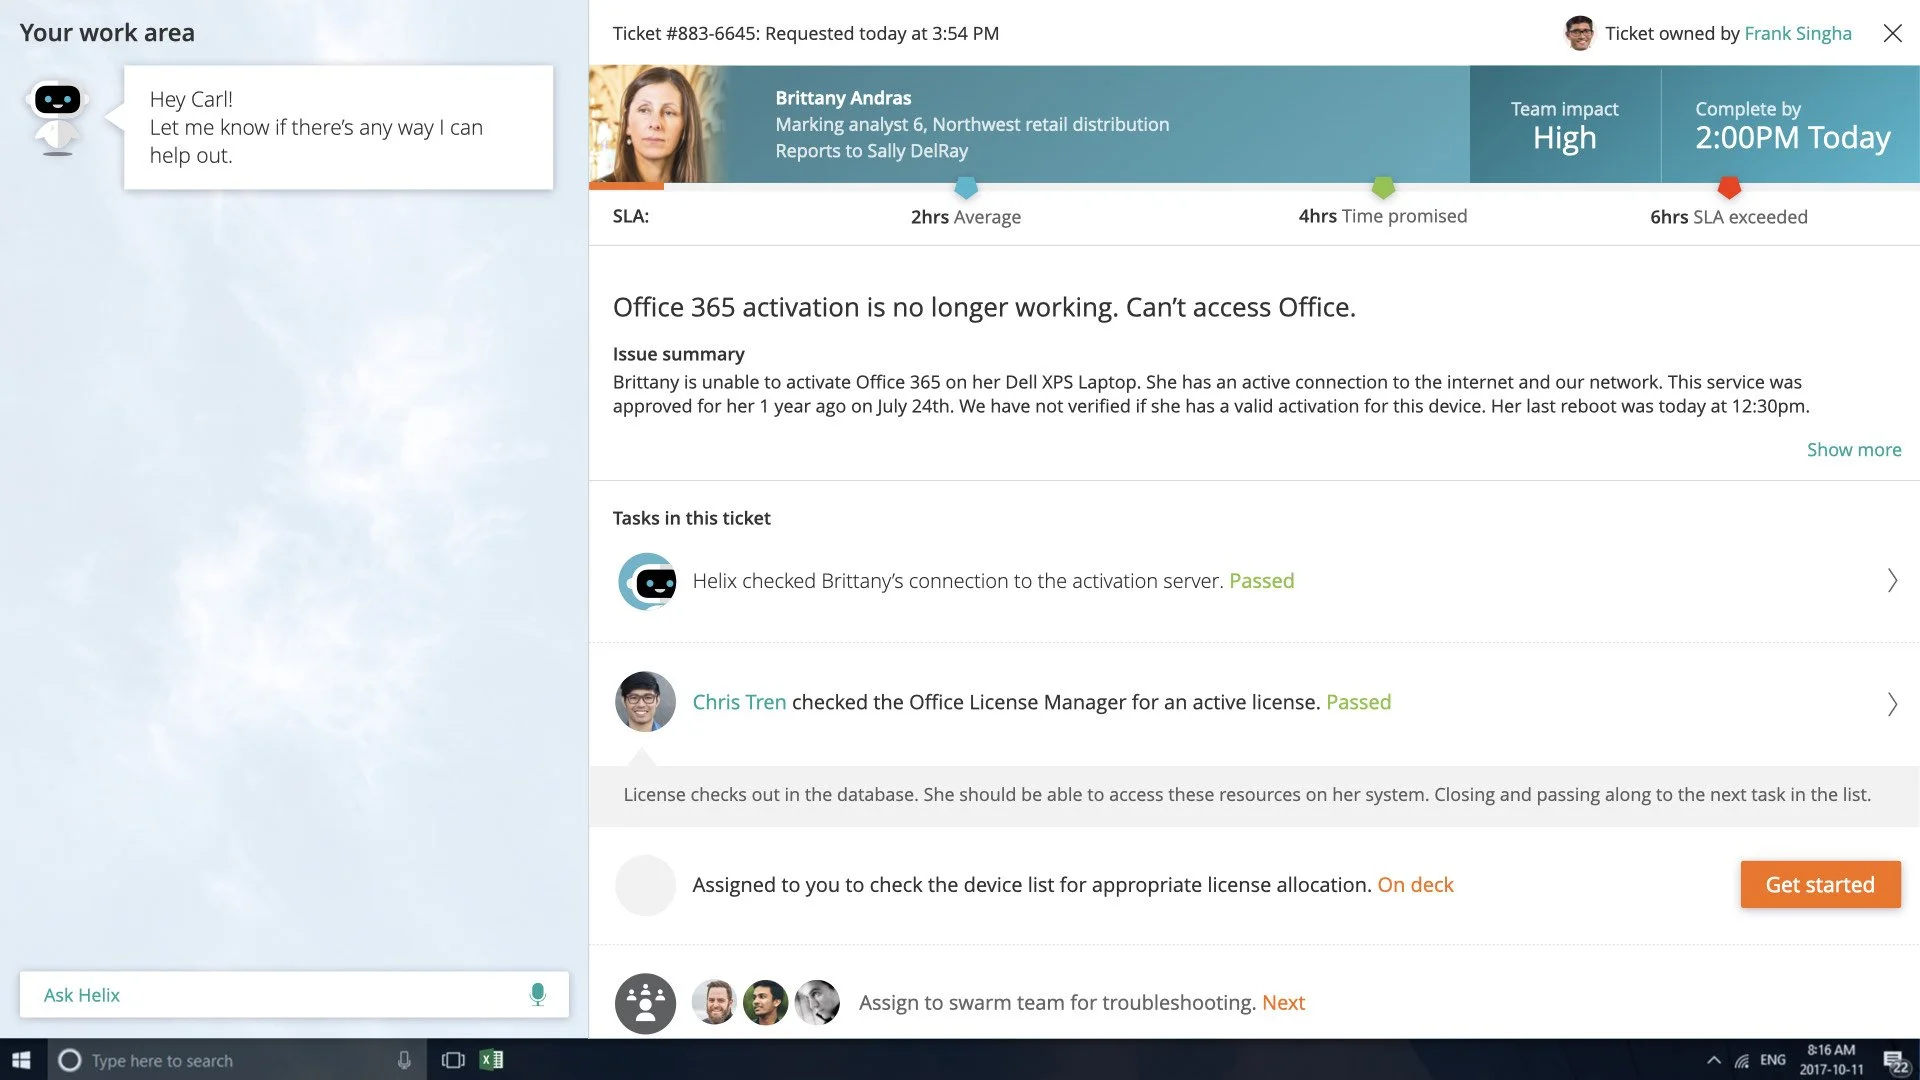
Task: Click the 6hrs SLA exceeded marker
Action: coord(1729,187)
